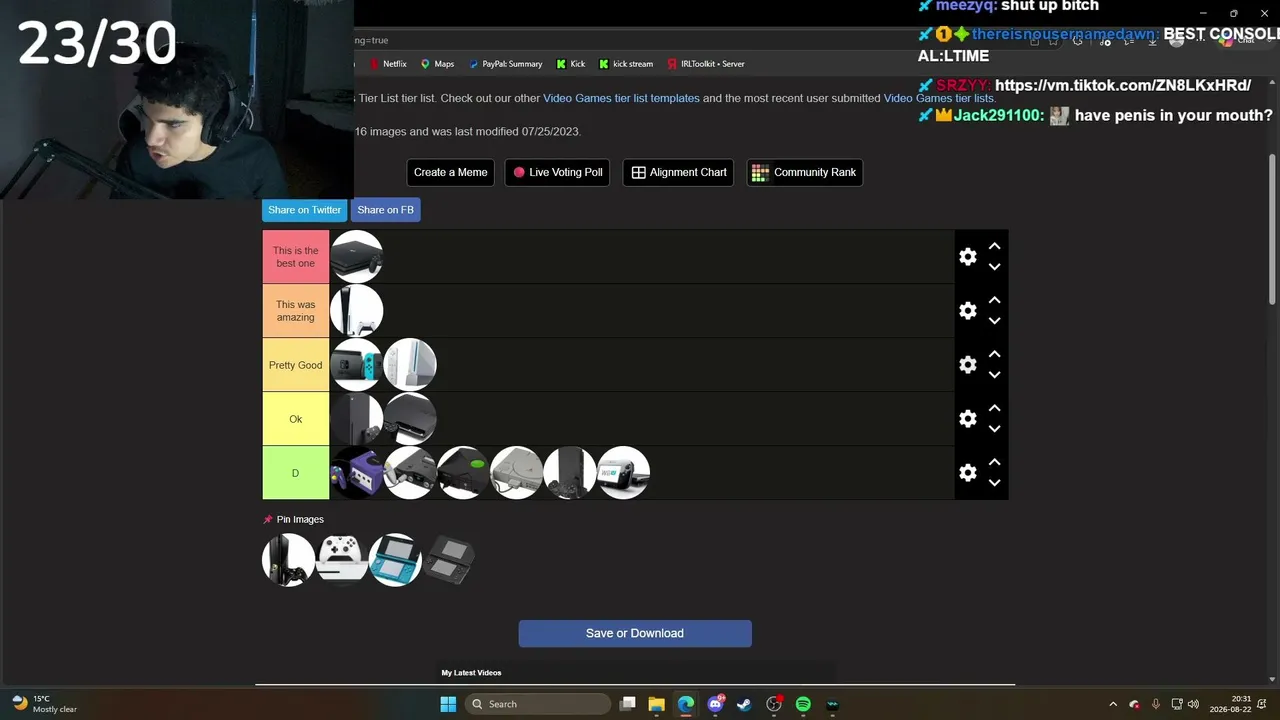Move the 'Ok' row down
Viewport: 1280px width, 720px height.
tap(994, 429)
